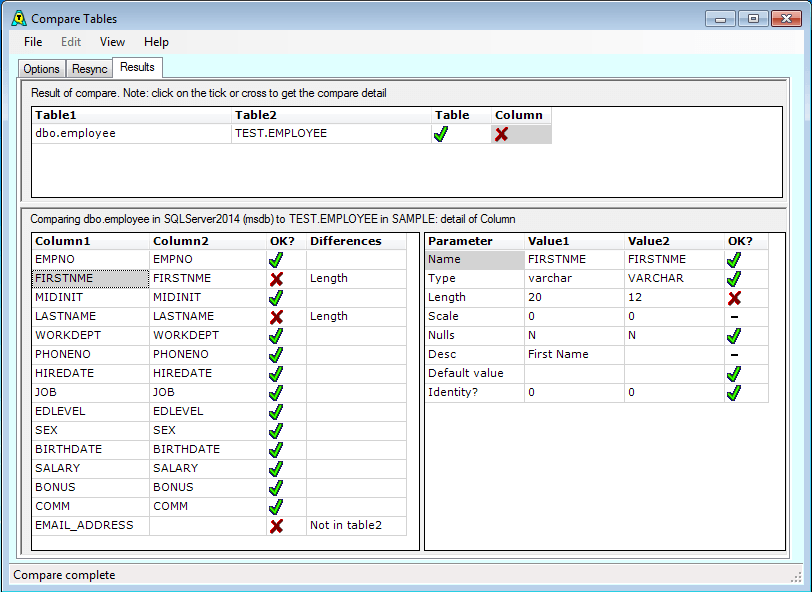Click the Column1 header
812x592 pixels.
click(91, 241)
